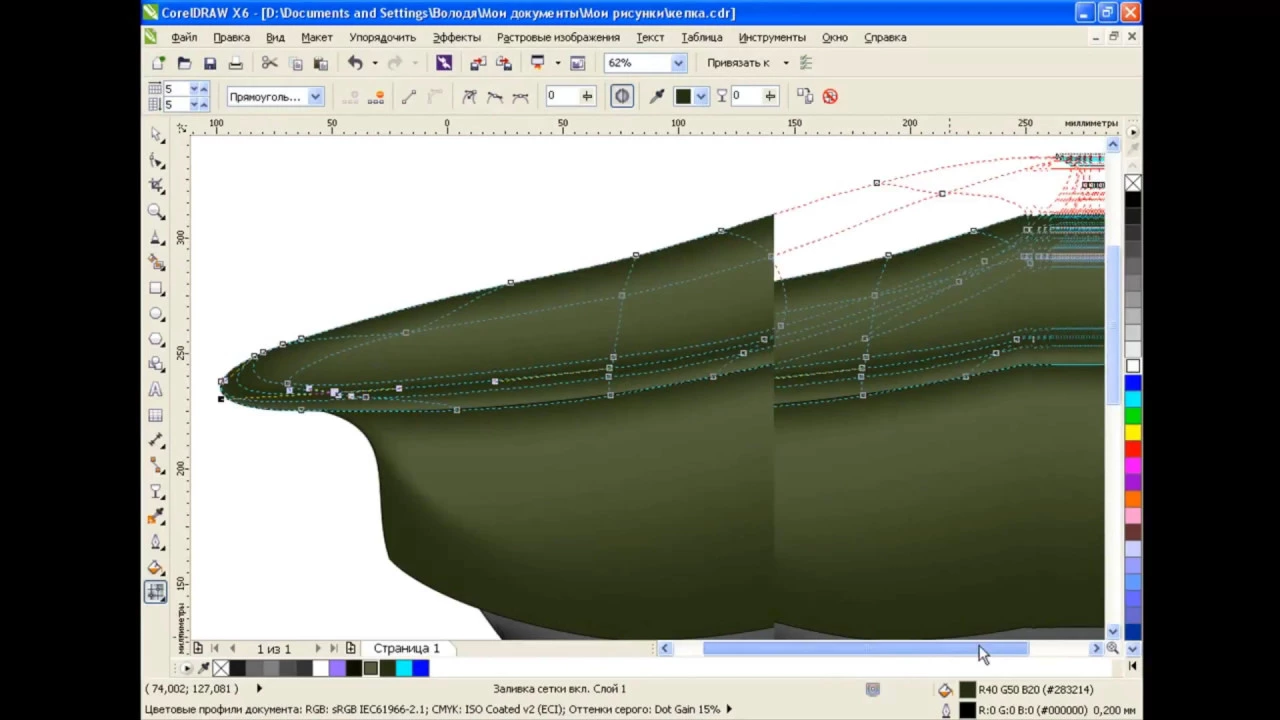
Task: Open the Правка menu
Action: coord(231,37)
